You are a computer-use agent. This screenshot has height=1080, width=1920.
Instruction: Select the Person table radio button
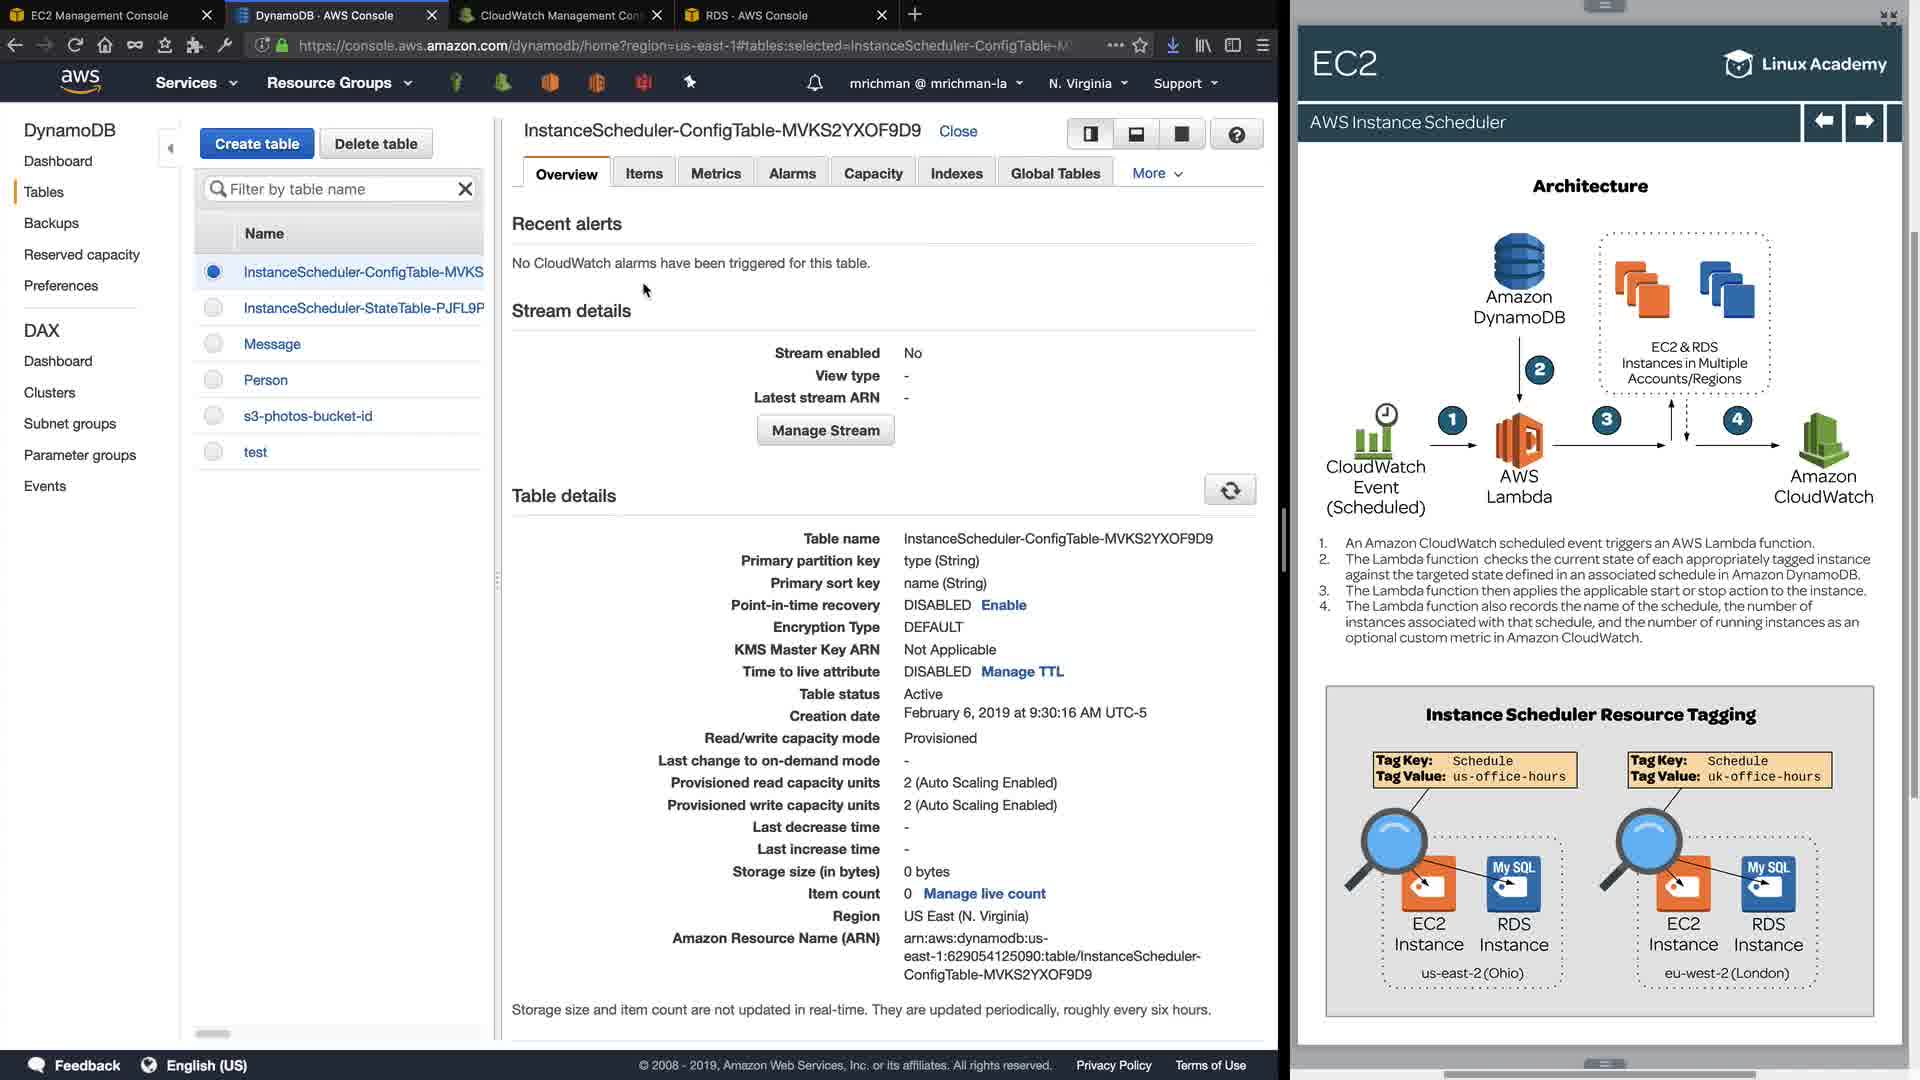pos(213,380)
